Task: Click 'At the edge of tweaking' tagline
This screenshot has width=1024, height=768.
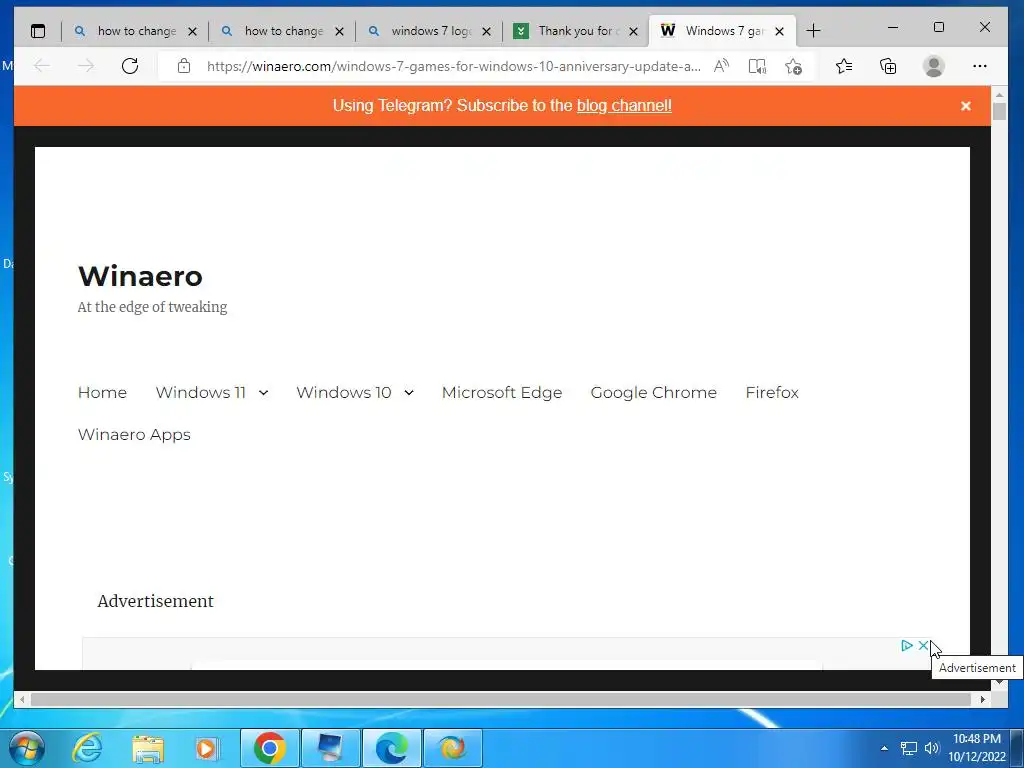Action: pyautogui.click(x=152, y=307)
